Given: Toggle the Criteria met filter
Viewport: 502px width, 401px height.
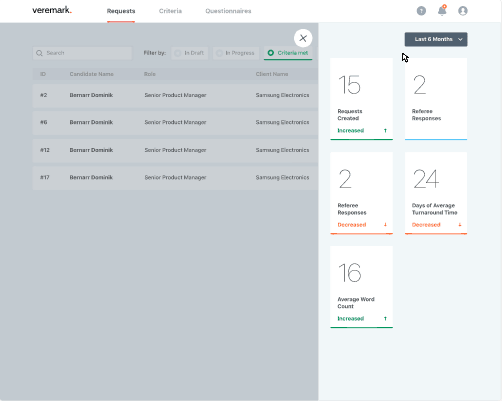Looking at the screenshot, I should [x=288, y=53].
